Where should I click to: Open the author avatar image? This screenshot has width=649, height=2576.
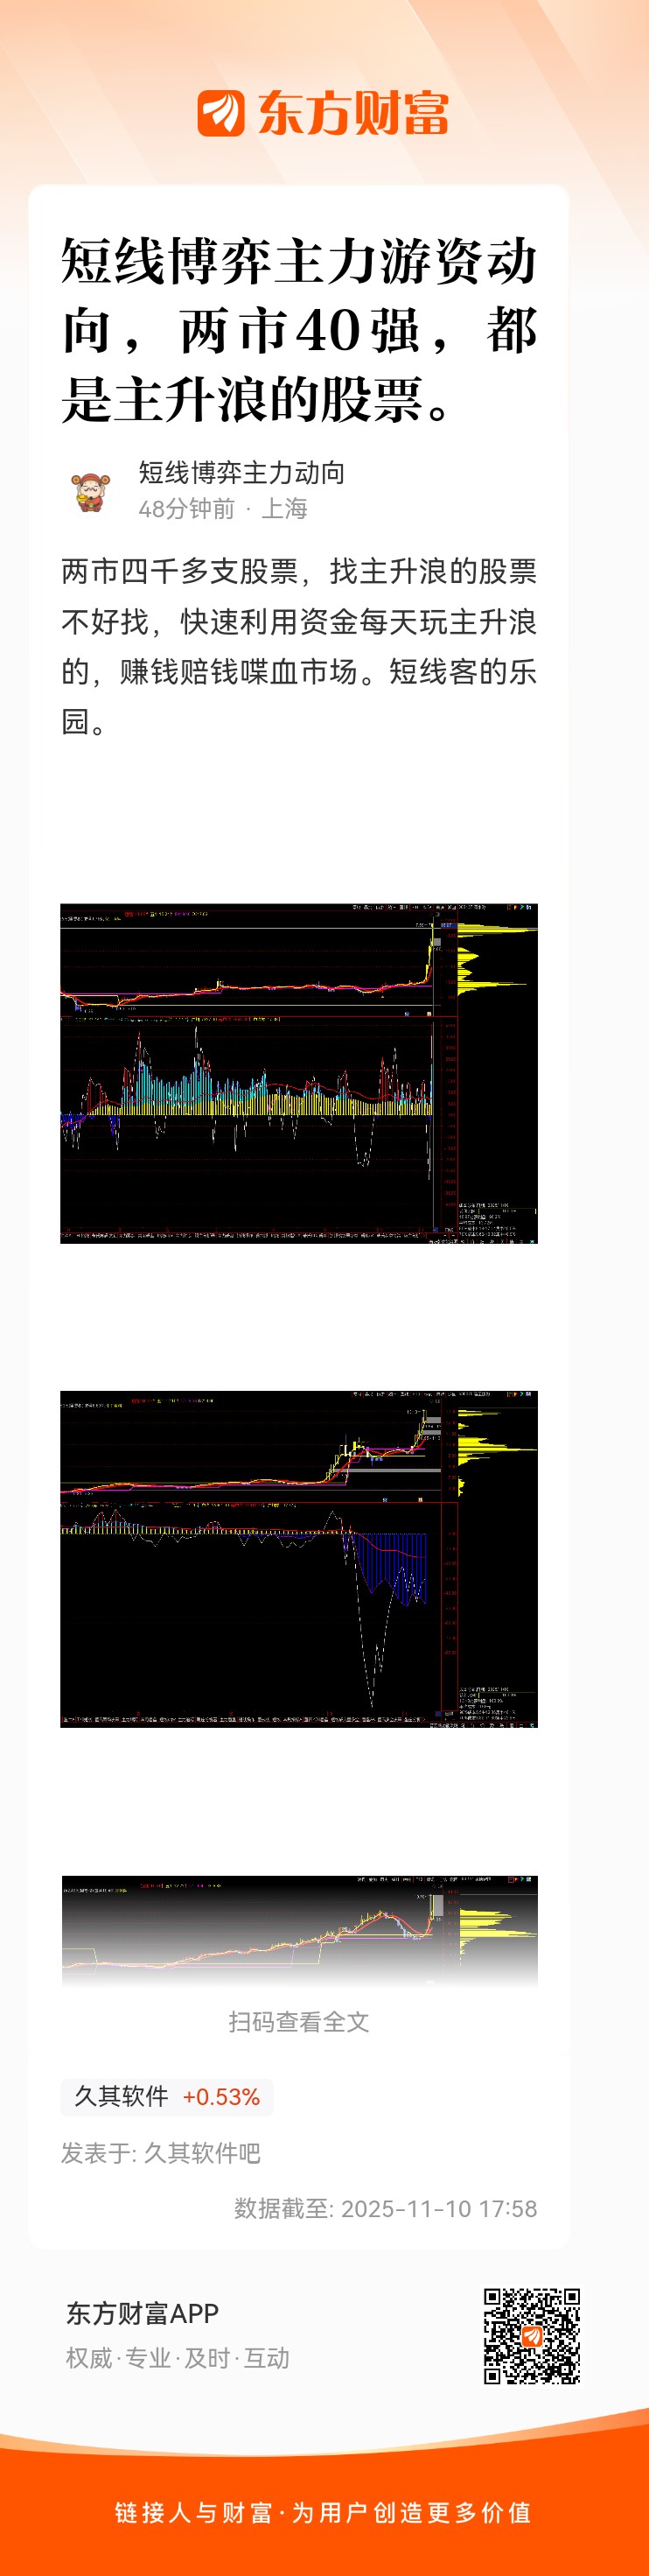(91, 492)
